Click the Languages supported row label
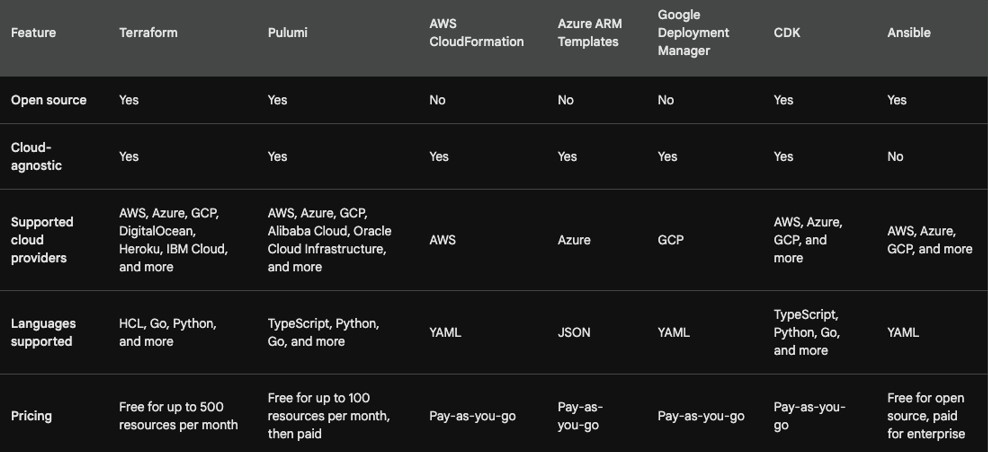 (42, 332)
